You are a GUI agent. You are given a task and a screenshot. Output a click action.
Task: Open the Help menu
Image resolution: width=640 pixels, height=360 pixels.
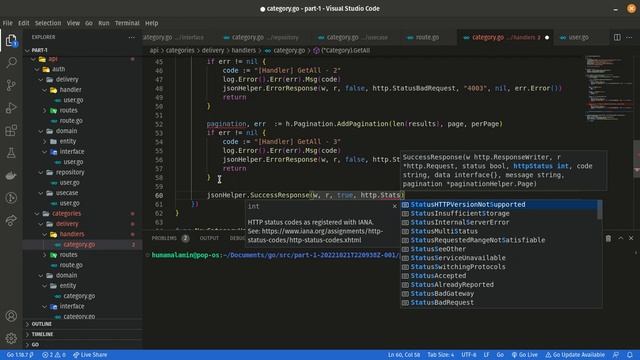(151, 23)
